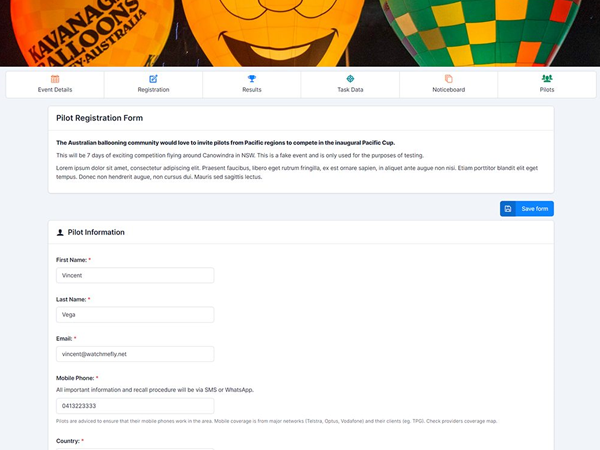
Task: Click the floppy disk save icon
Action: (x=508, y=209)
